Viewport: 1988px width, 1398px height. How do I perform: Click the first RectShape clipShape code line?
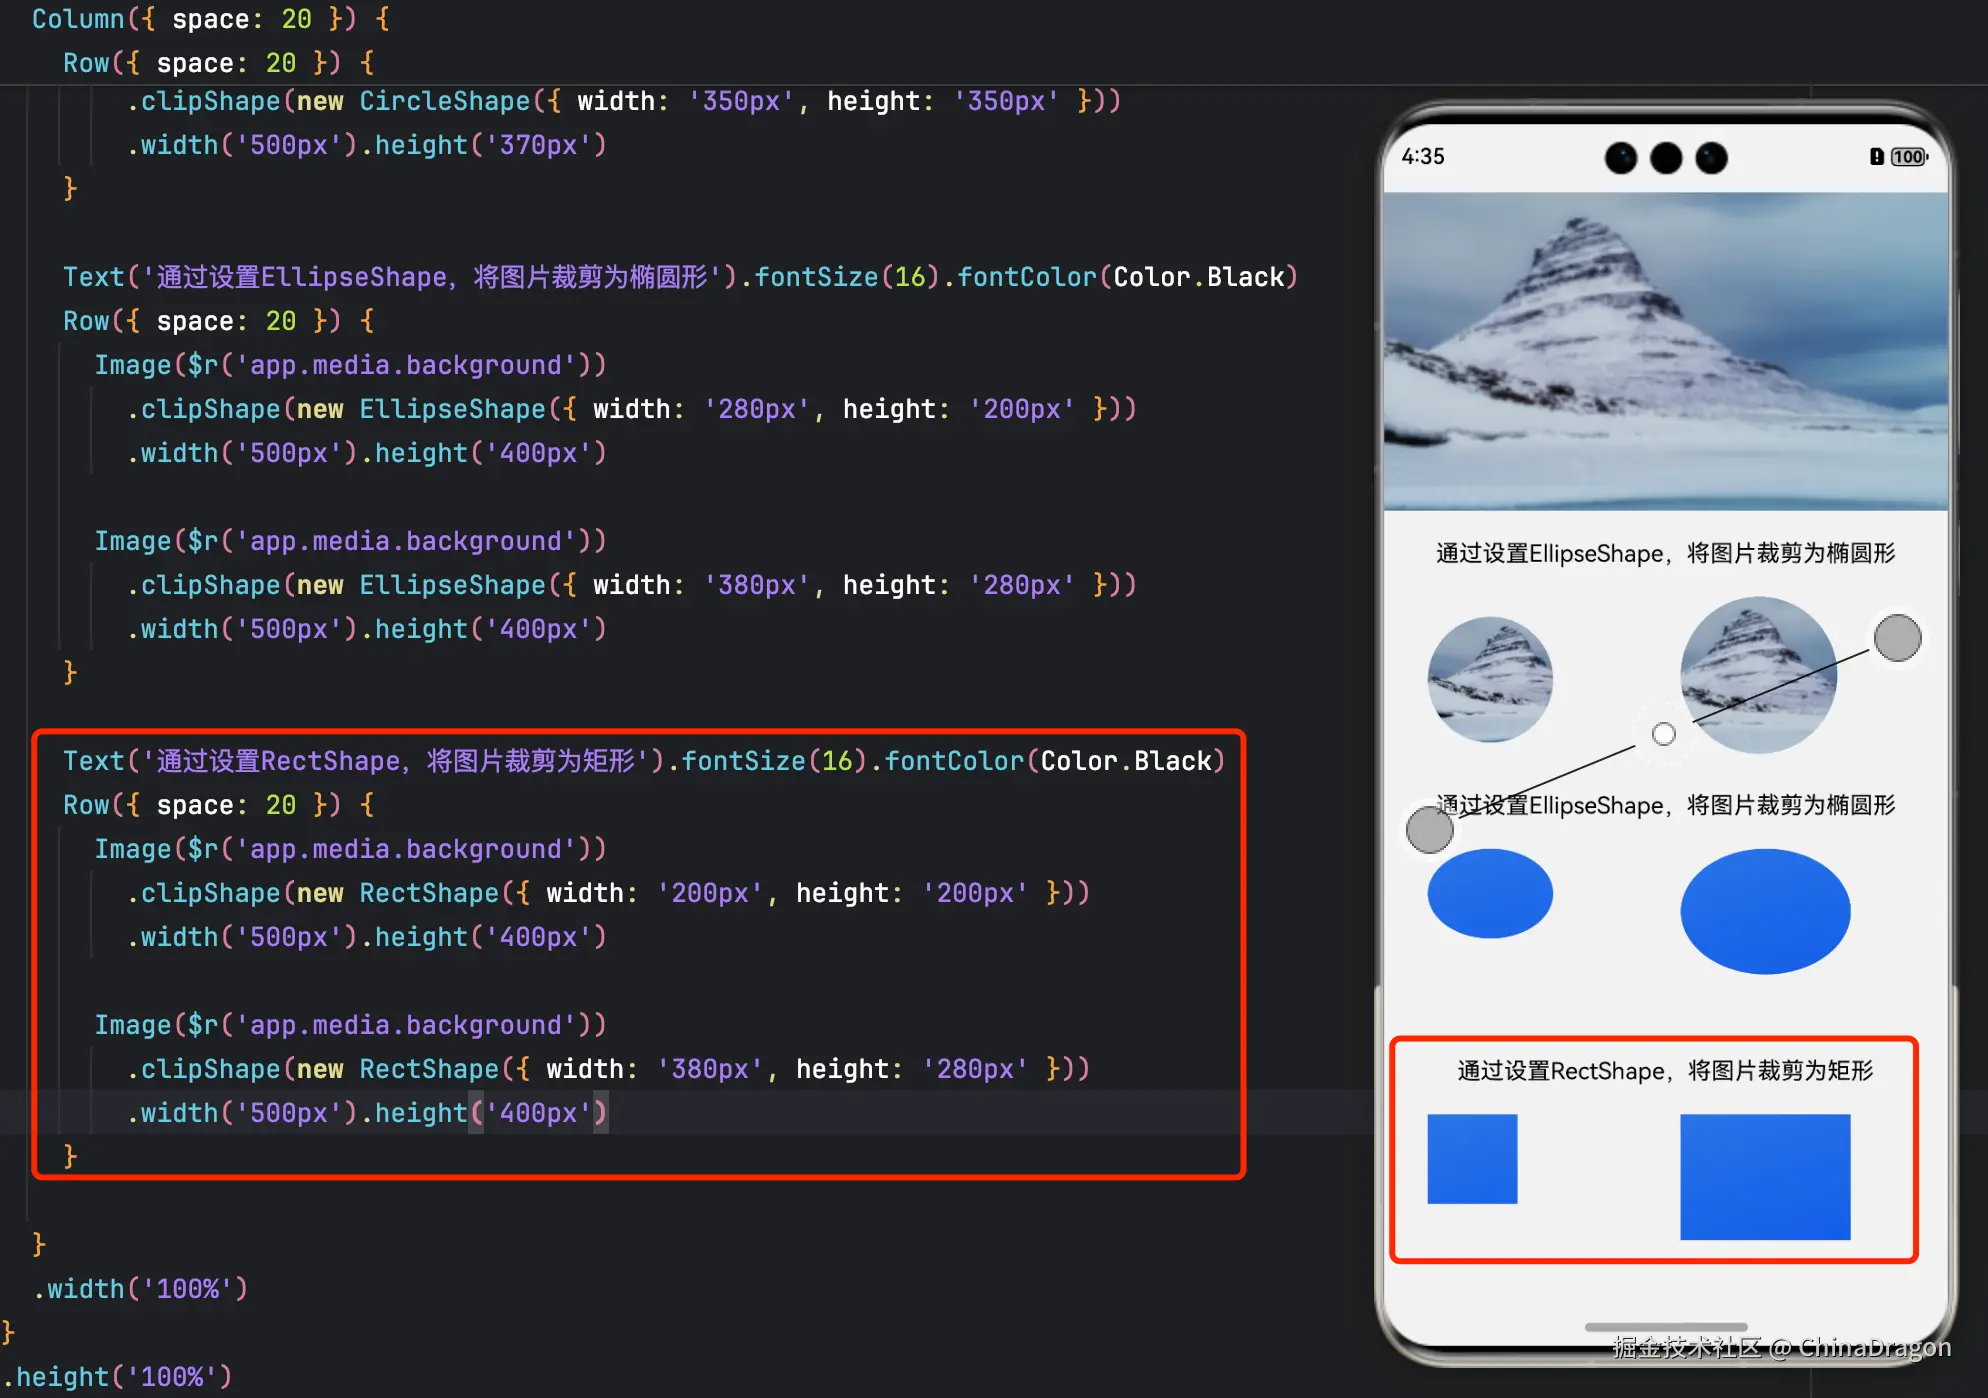(607, 893)
